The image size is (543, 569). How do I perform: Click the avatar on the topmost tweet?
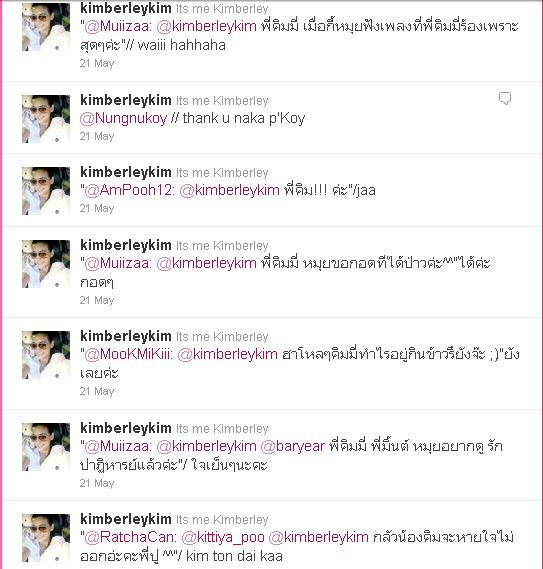46,27
